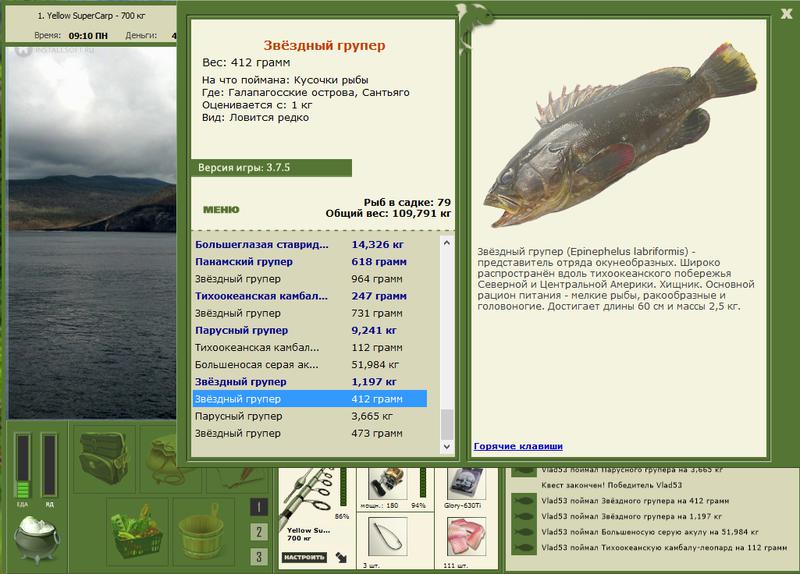Click chat line about Тихоокеанскую камбалу-леопард
Viewport: 800px width, 574px height.
[x=664, y=547]
